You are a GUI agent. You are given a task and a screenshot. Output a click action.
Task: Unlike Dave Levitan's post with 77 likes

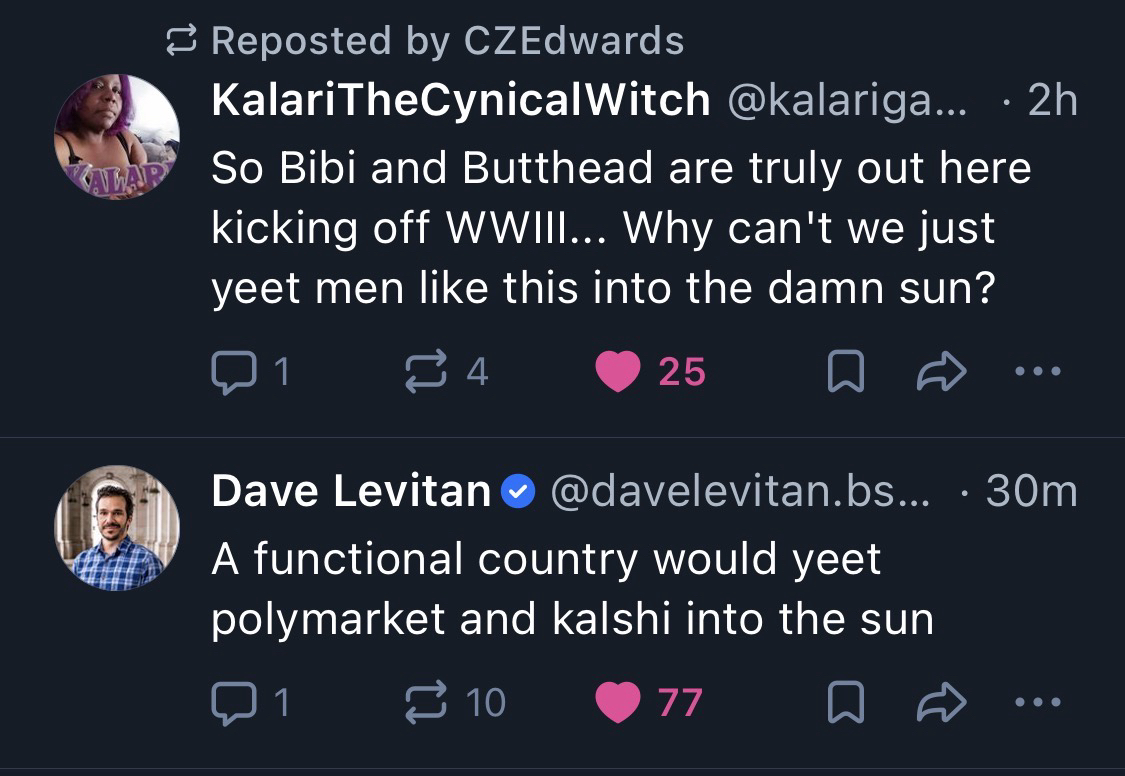click(618, 702)
